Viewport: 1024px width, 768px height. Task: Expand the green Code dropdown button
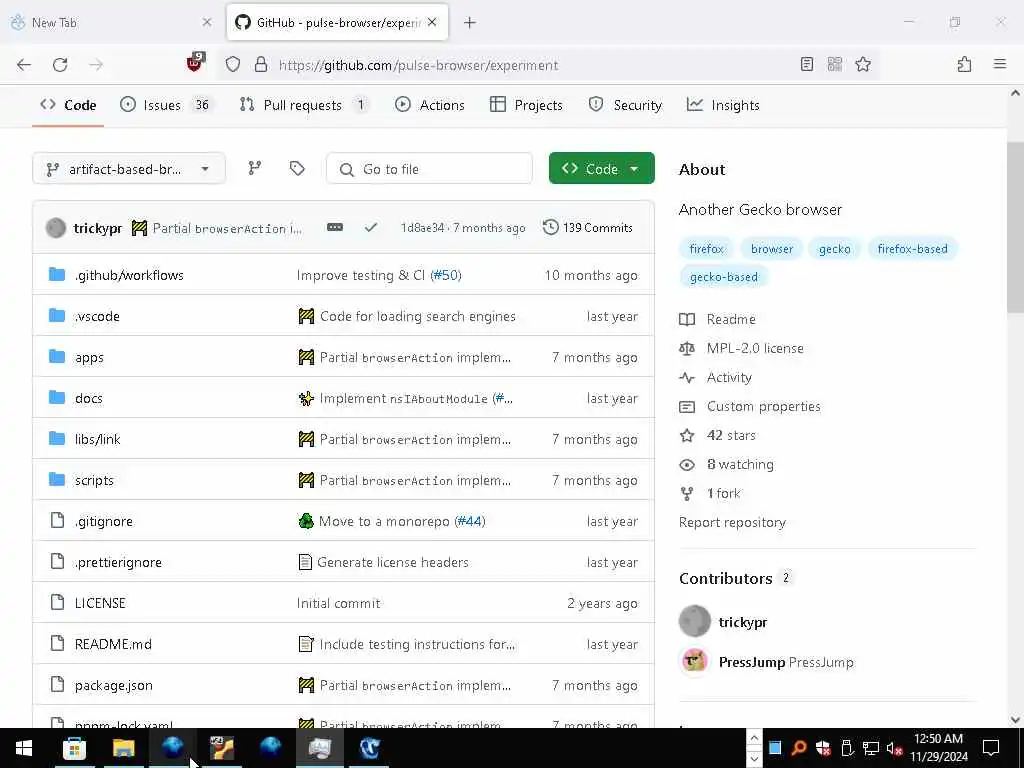(601, 168)
